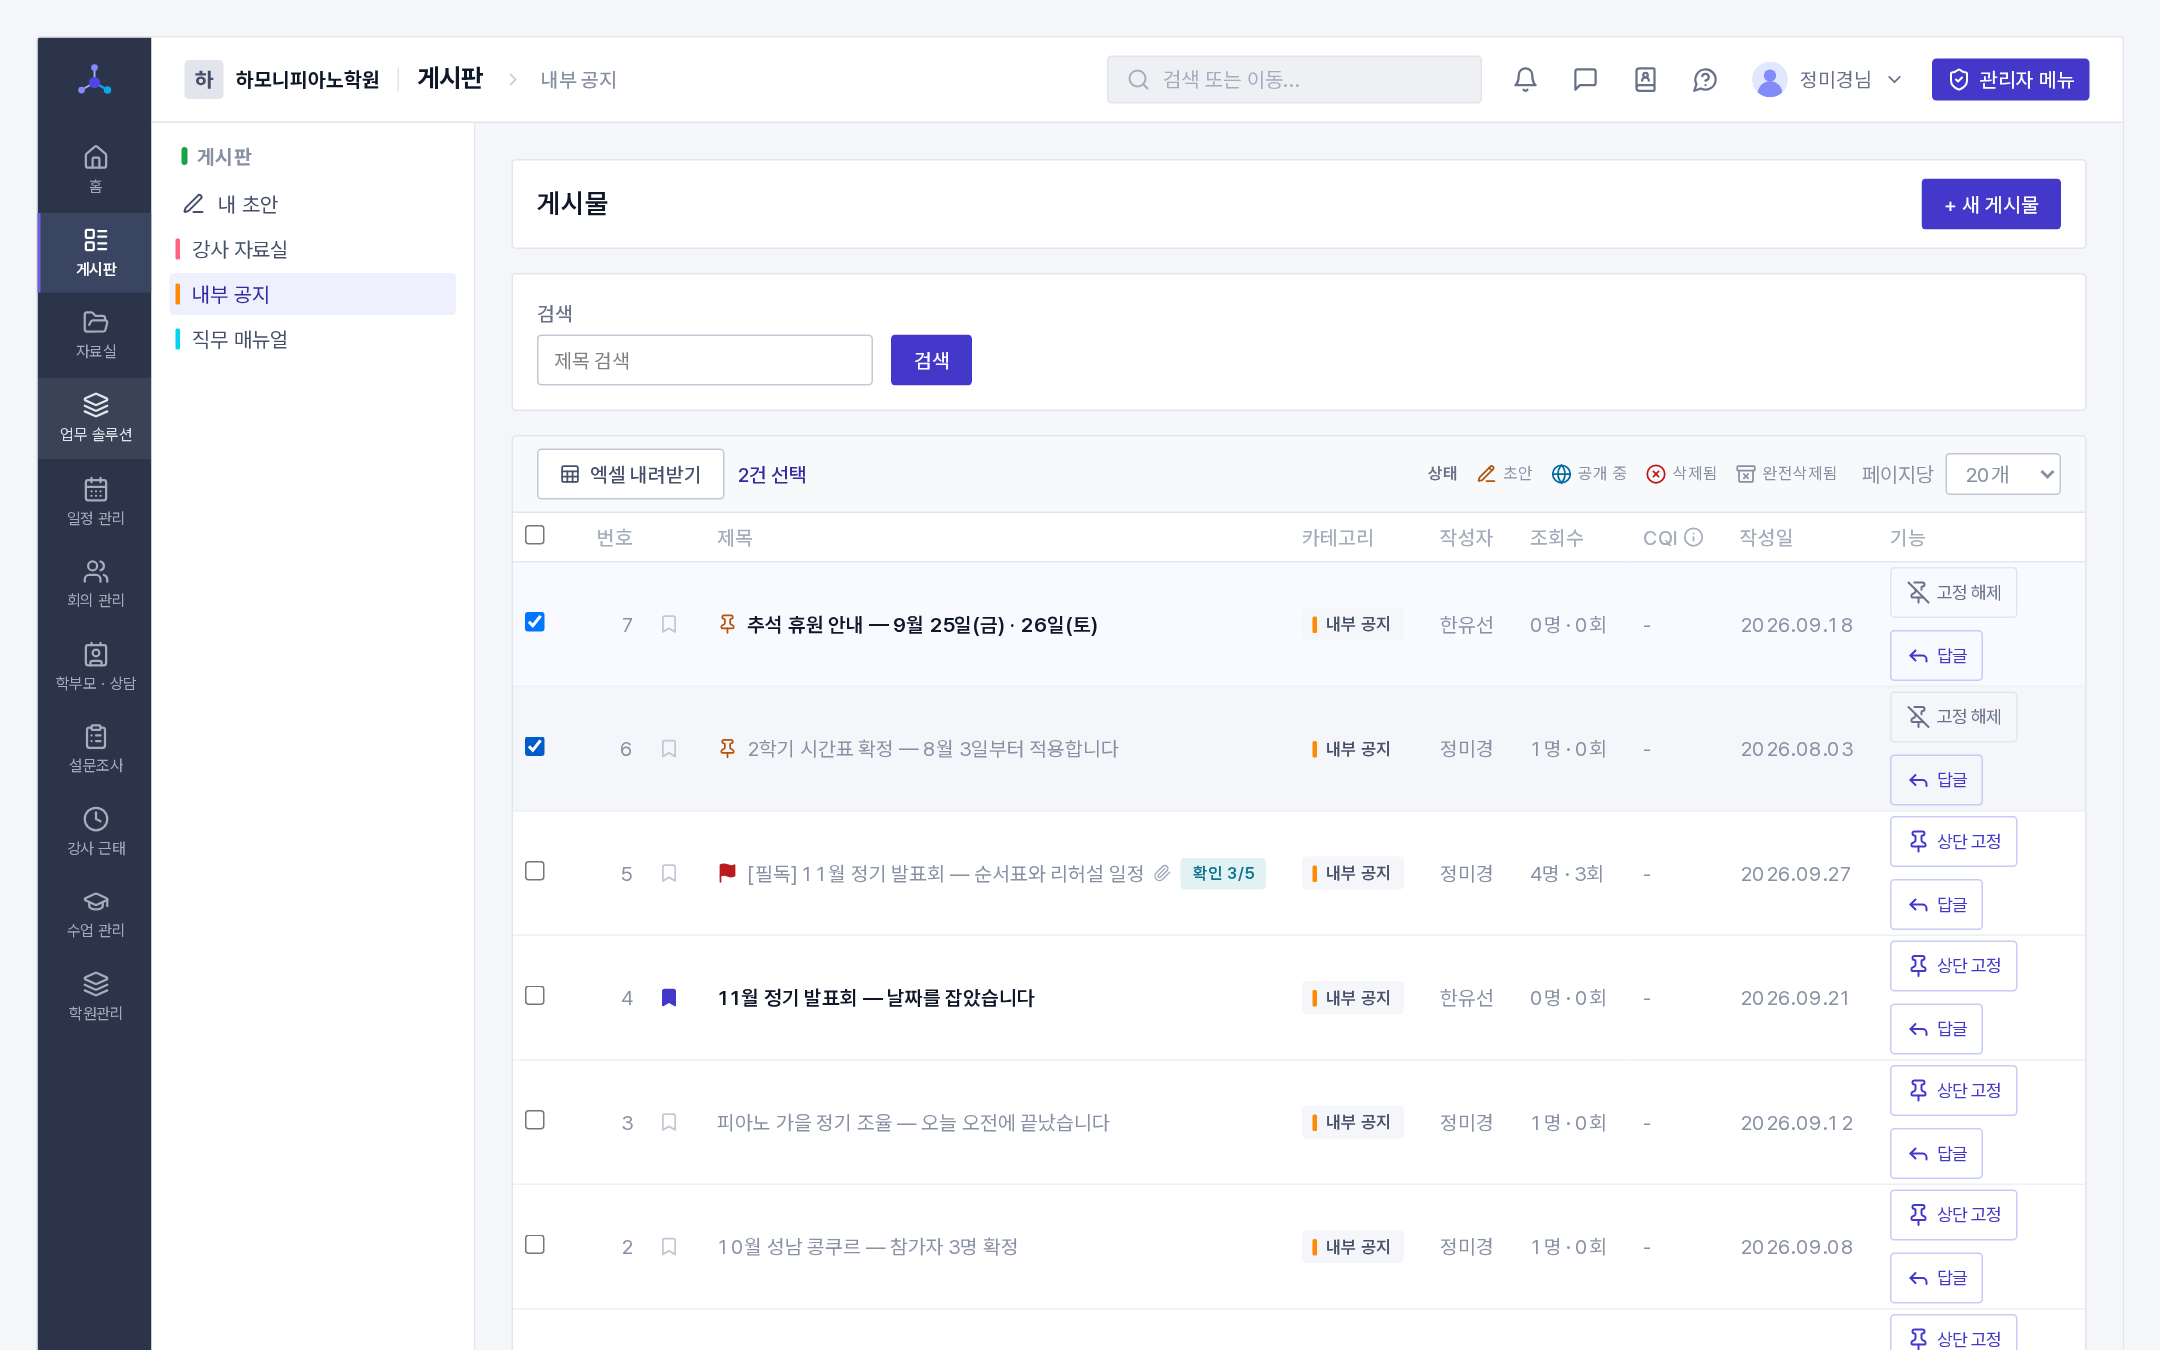
Task: Click the 검색 button
Action: [x=931, y=360]
